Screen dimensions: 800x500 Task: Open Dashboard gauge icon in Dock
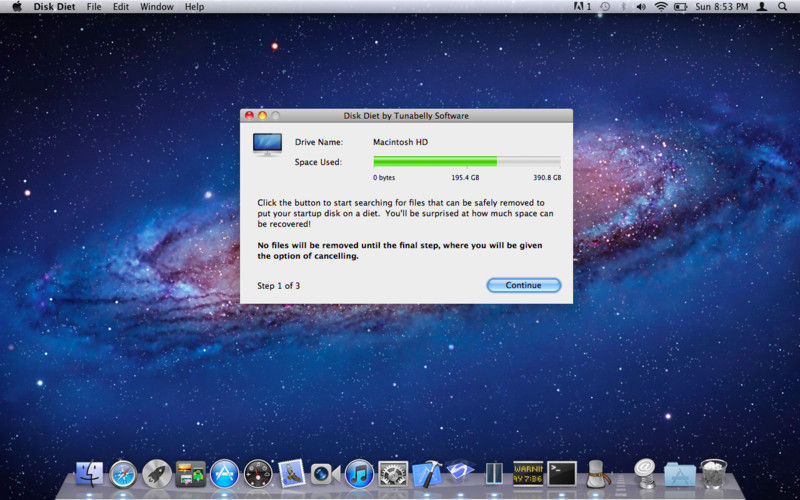pyautogui.click(x=258, y=474)
